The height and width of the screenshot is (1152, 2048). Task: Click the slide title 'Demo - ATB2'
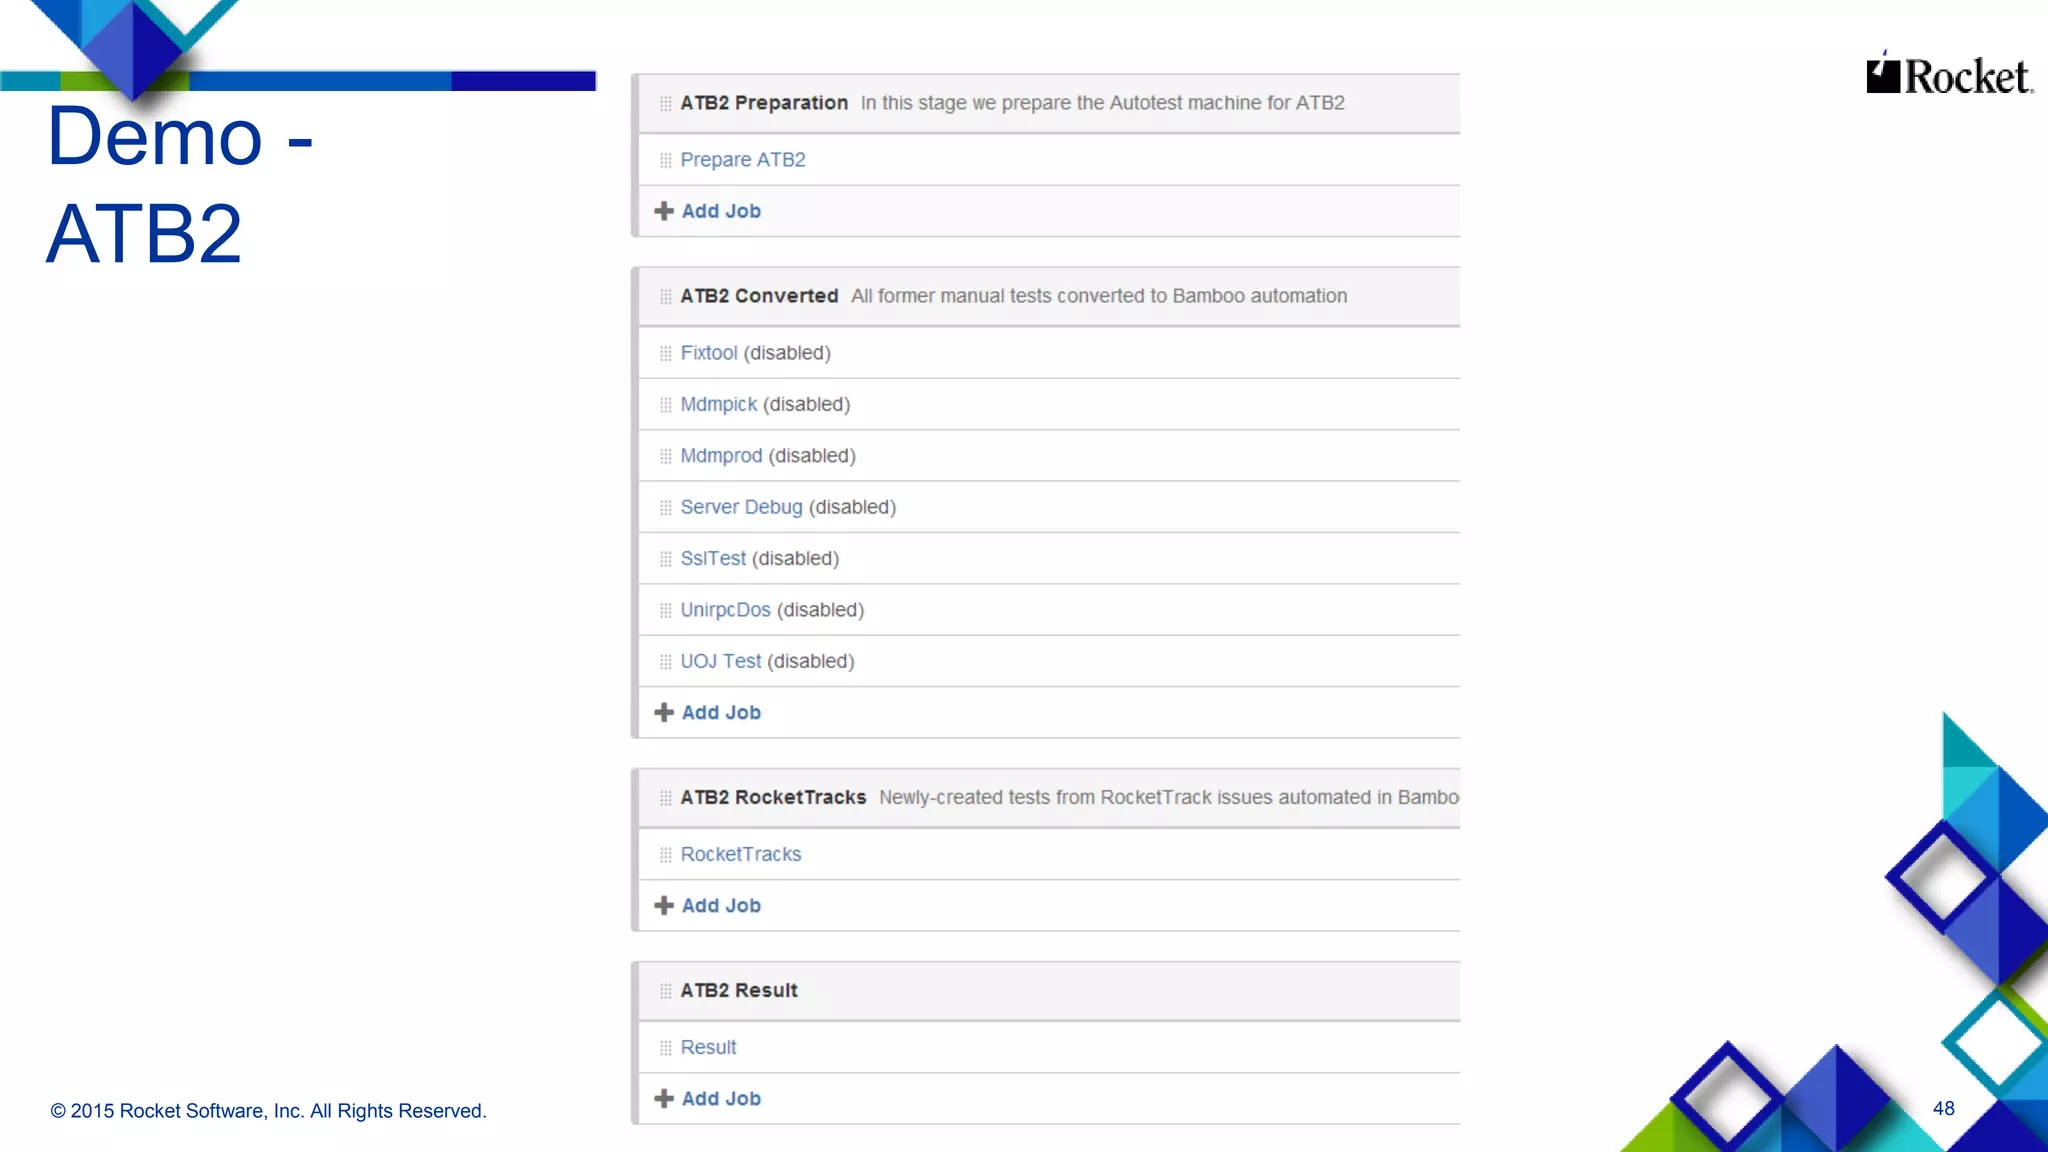click(180, 184)
